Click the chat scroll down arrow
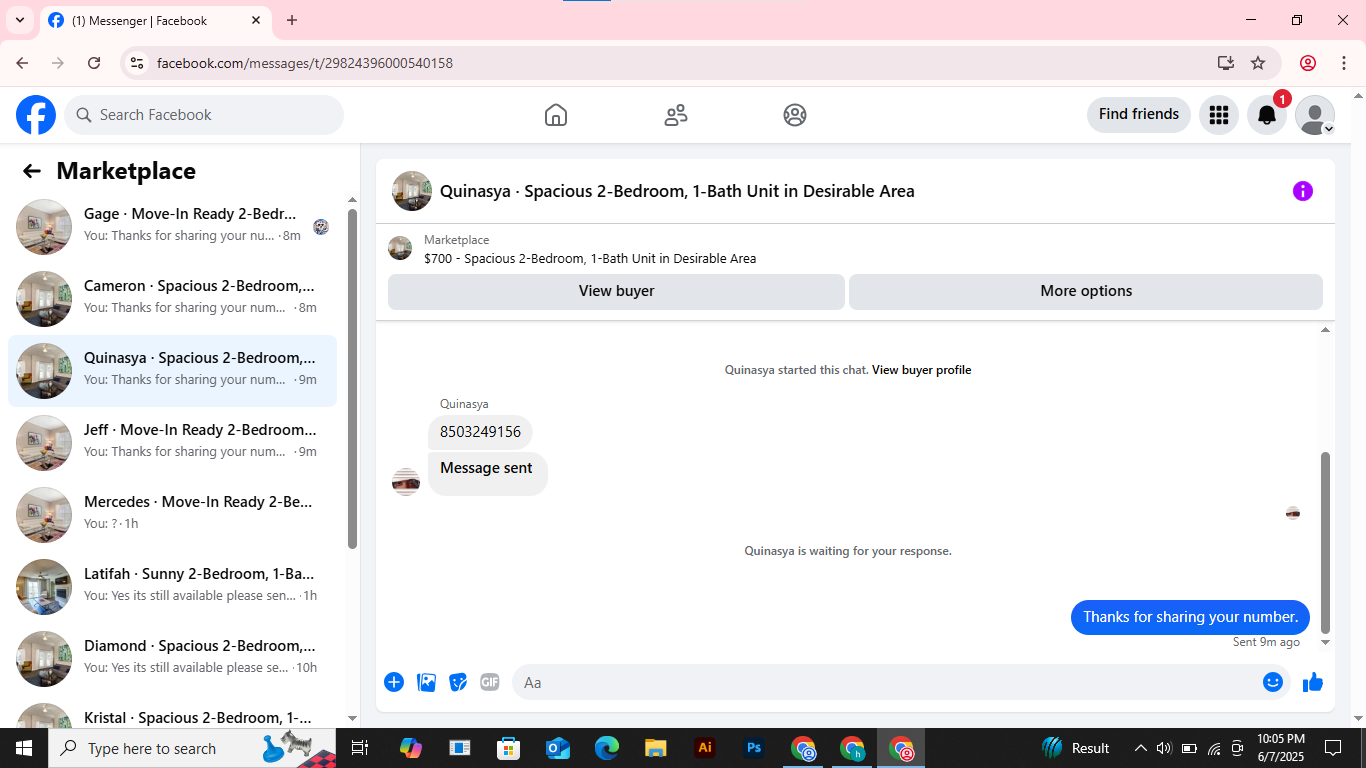This screenshot has width=1366, height=768. click(1326, 642)
